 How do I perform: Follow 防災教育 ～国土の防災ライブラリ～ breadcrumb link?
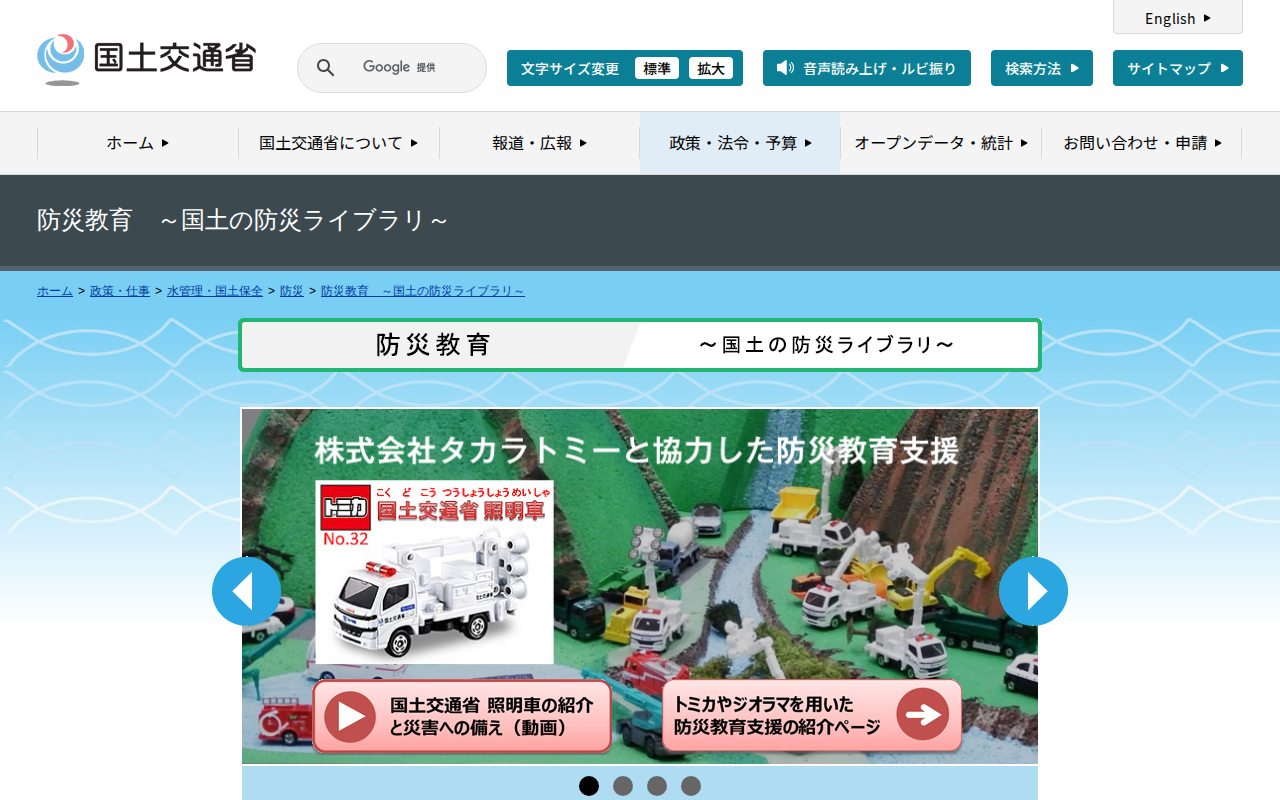423,291
